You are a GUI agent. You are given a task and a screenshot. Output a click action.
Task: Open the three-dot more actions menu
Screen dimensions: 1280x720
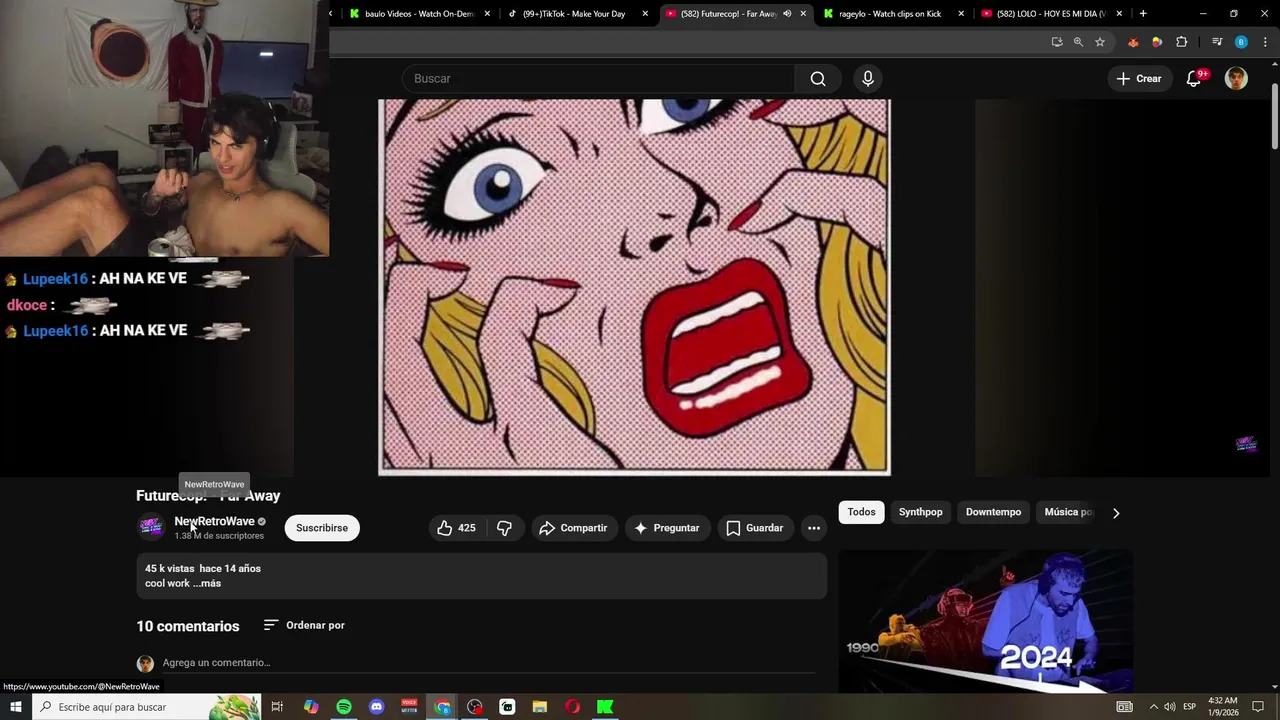pos(814,528)
